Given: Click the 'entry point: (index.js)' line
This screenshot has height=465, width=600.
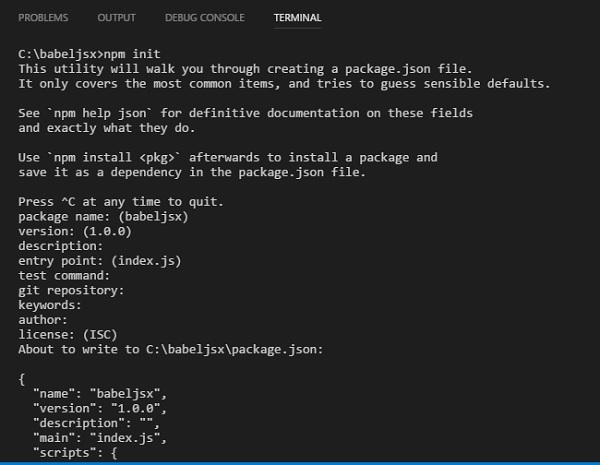Looking at the screenshot, I should coord(100,261).
